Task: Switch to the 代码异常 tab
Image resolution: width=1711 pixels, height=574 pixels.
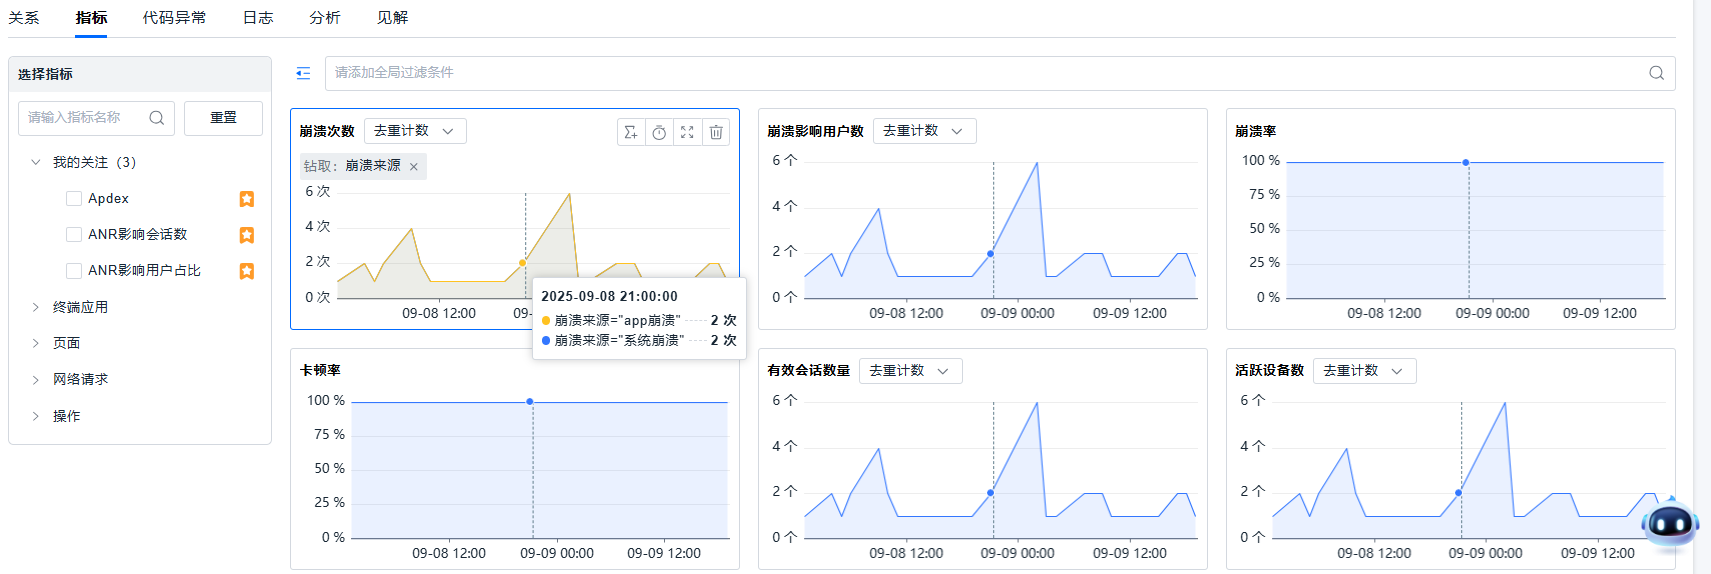Action: click(174, 18)
